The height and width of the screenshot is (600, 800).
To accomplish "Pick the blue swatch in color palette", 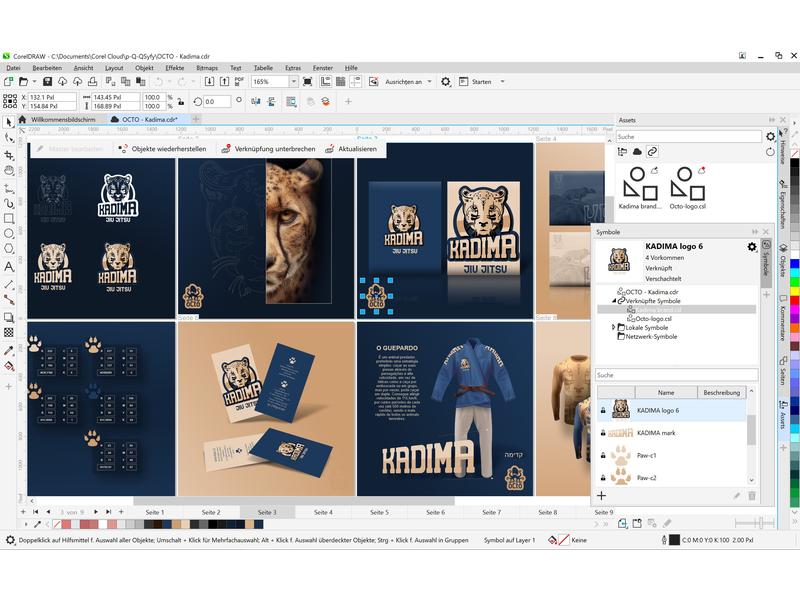I will pyautogui.click(x=795, y=264).
